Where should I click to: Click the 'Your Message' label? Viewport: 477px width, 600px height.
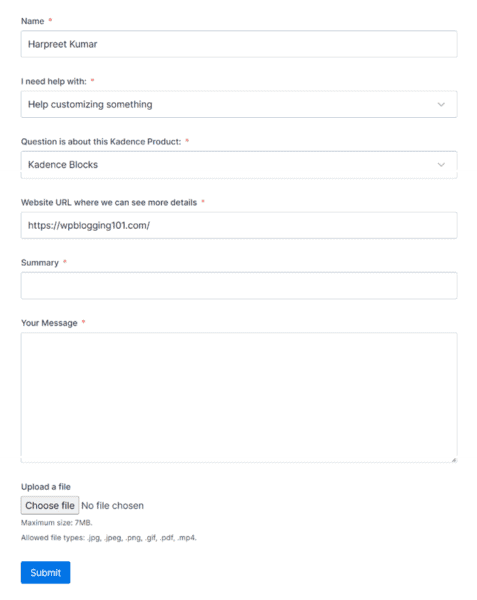point(49,323)
